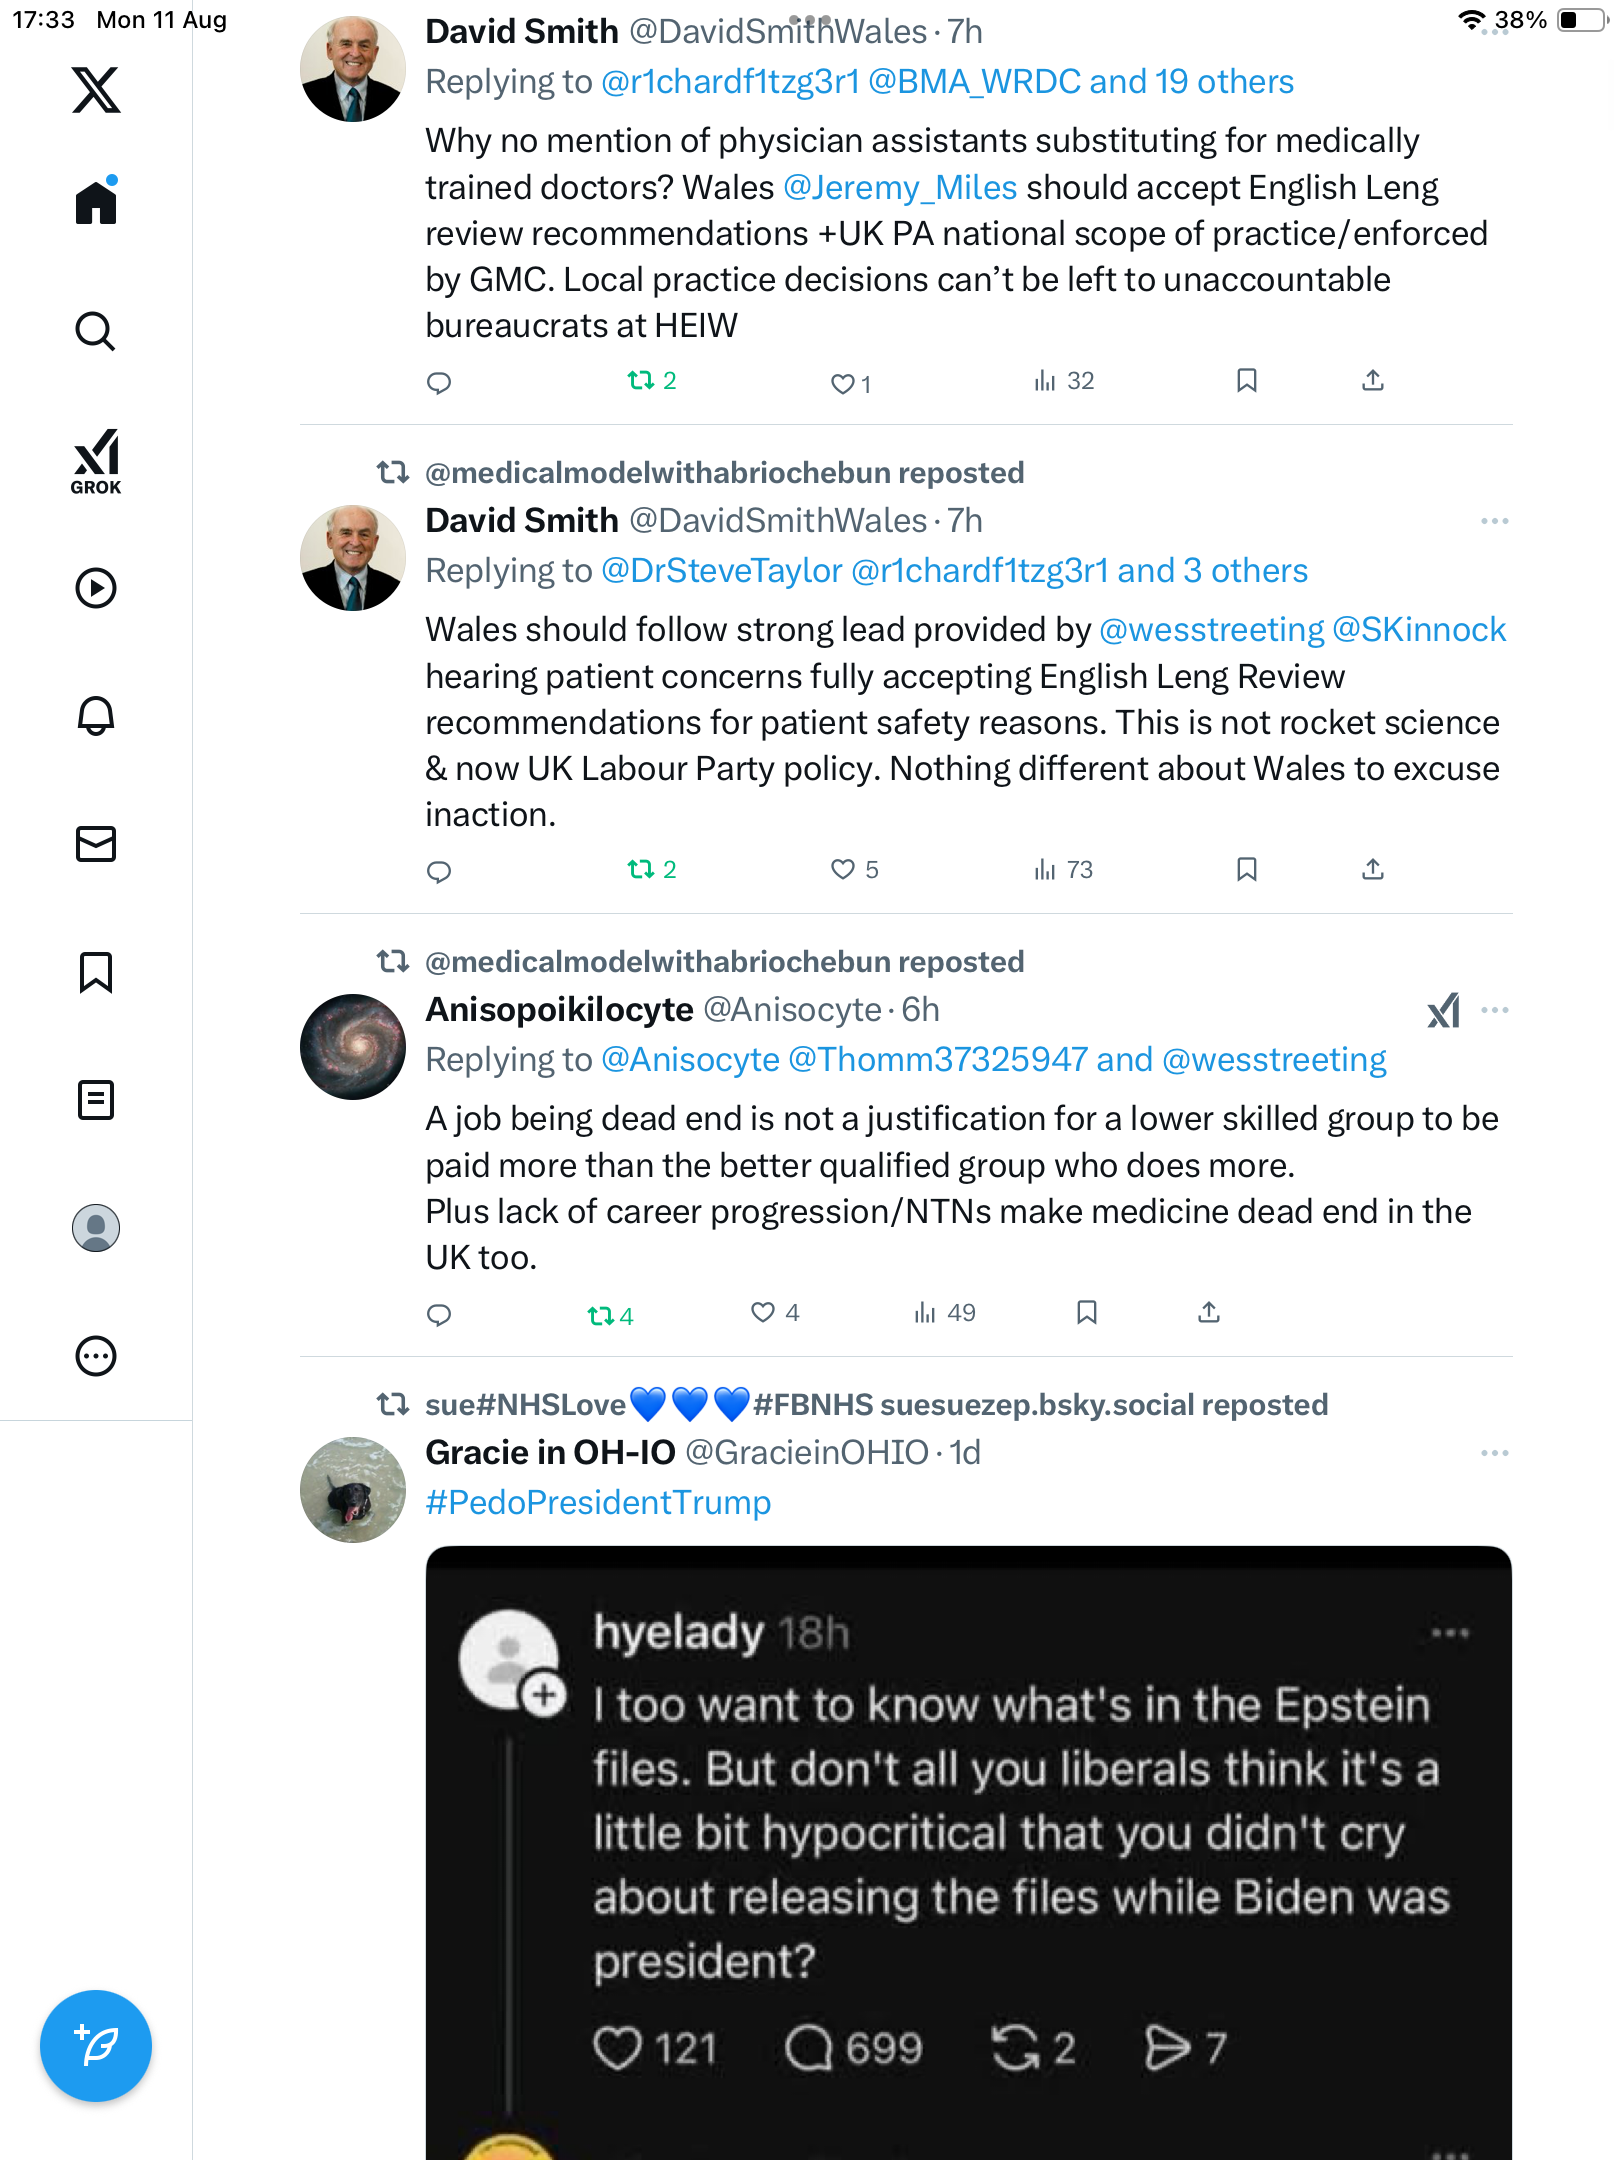Open the Search magnifier in sidebar
Image resolution: width=1620 pixels, height=2160 pixels.
(x=96, y=331)
